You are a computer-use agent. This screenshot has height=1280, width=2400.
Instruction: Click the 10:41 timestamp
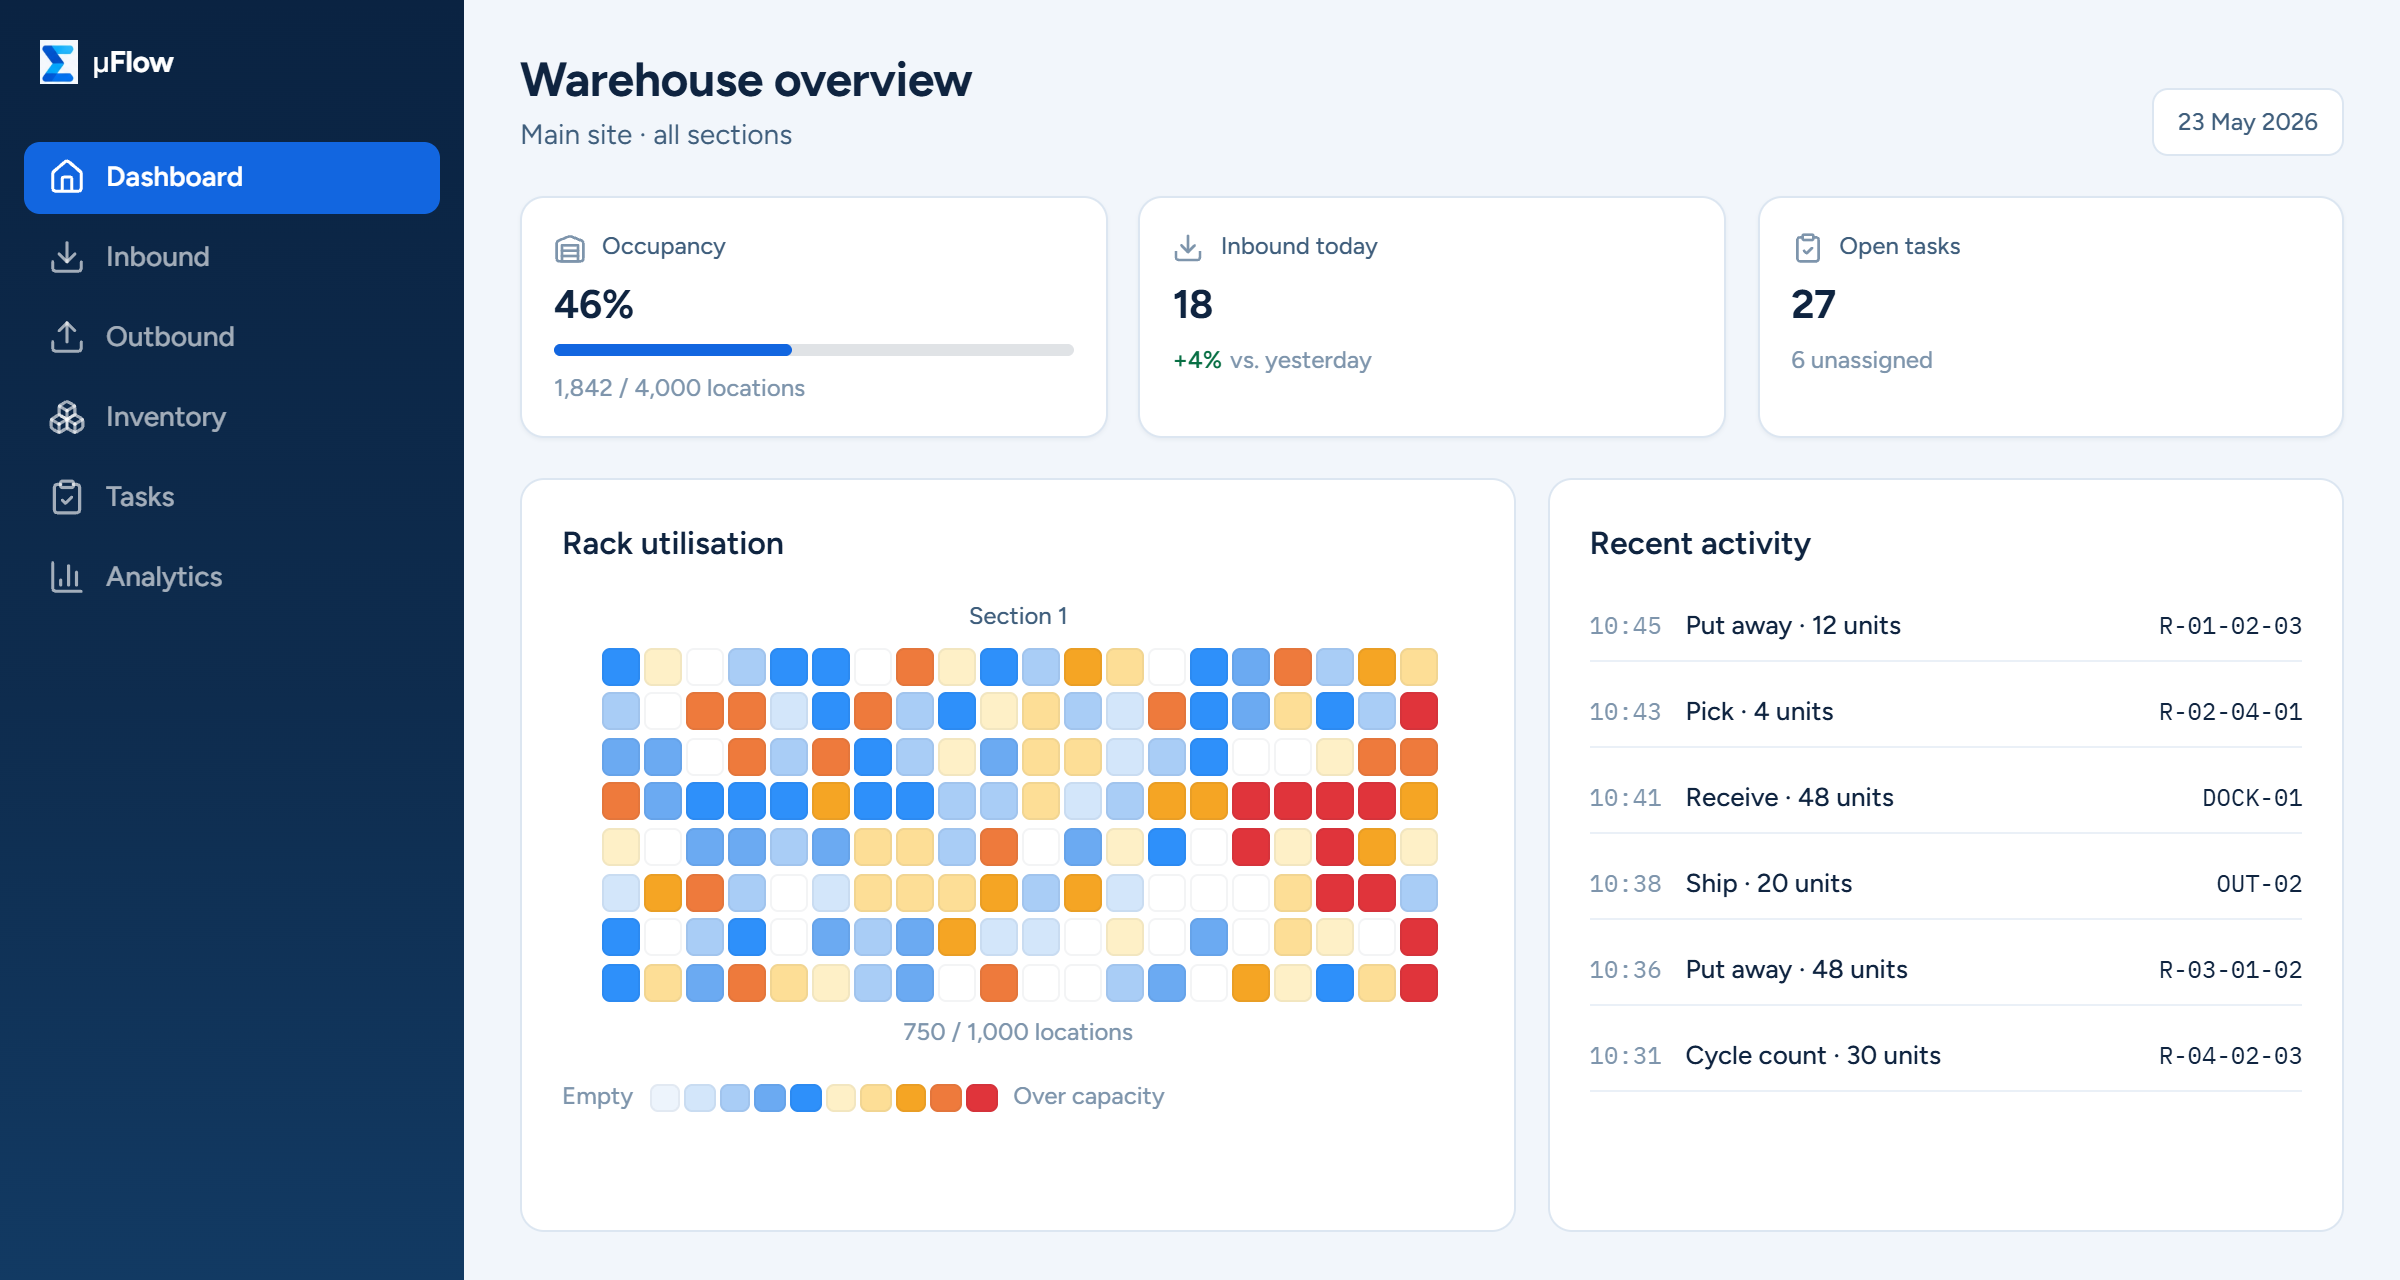[x=1625, y=798]
